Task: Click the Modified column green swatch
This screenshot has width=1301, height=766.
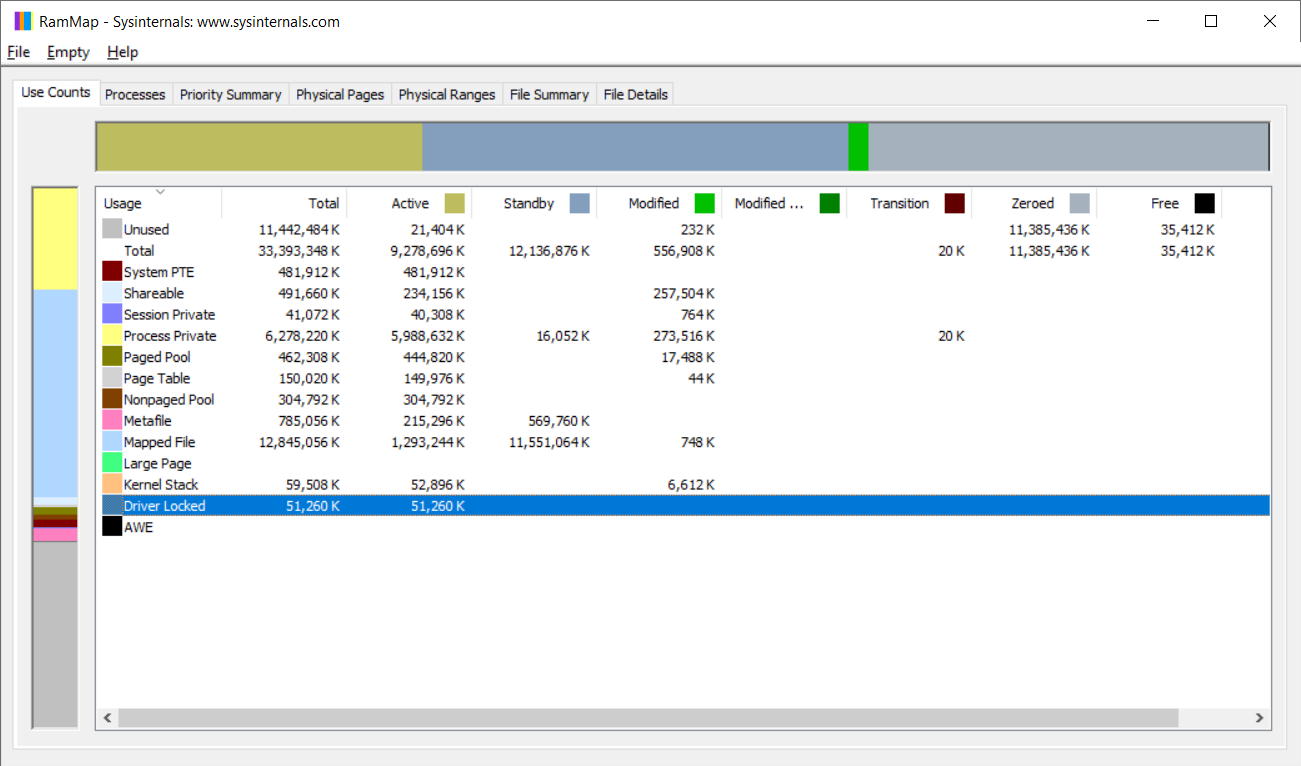Action: [705, 203]
